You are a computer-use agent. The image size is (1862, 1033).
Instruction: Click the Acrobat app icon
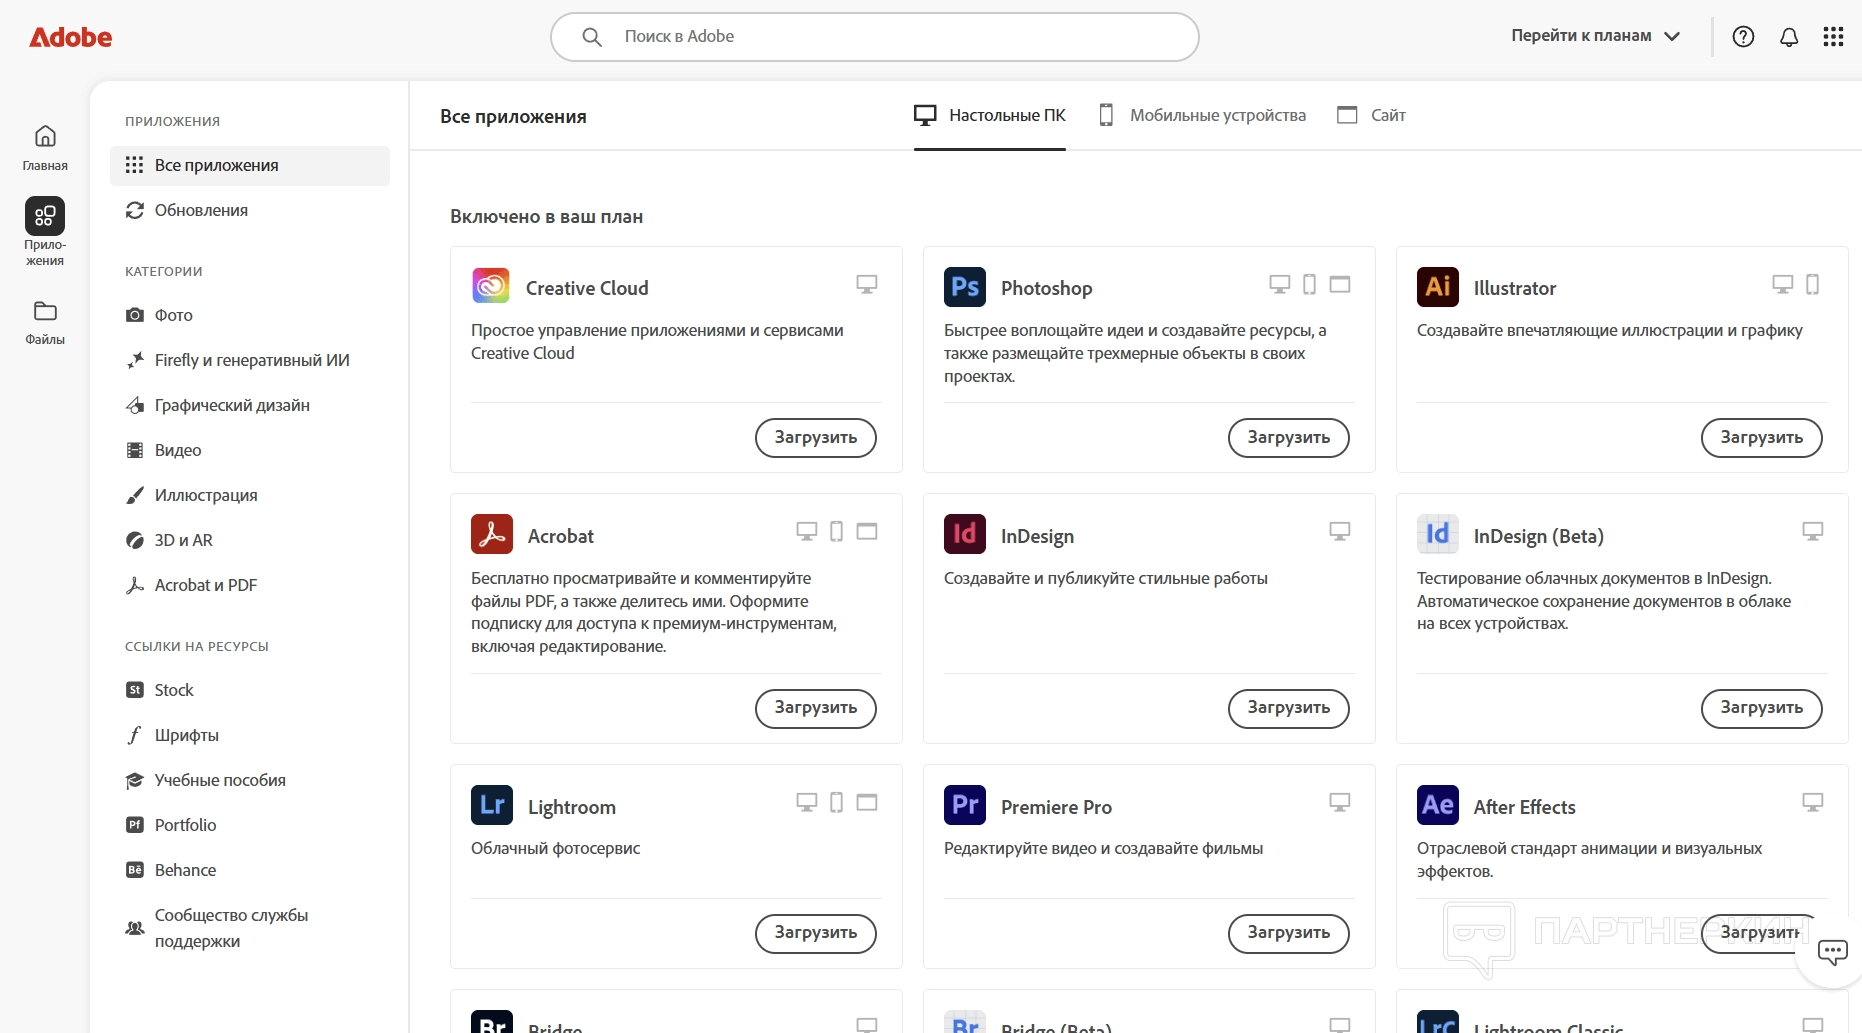(x=492, y=535)
